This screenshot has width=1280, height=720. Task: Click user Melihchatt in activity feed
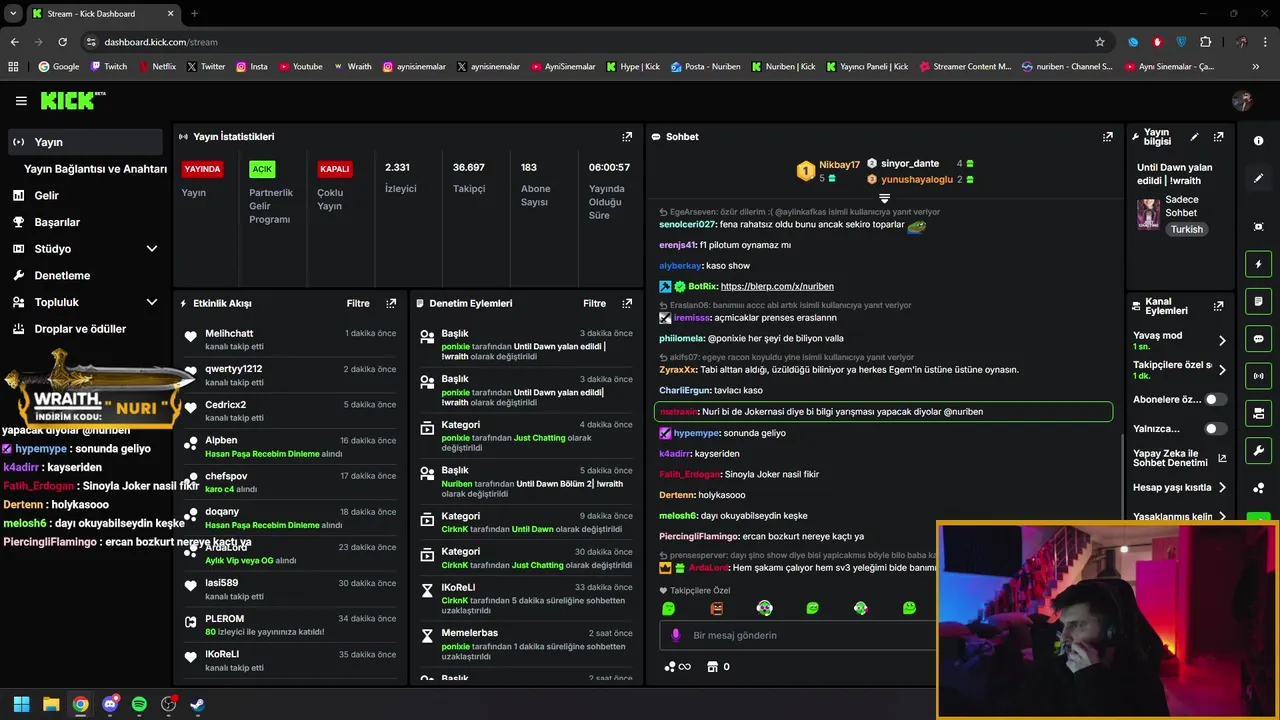pyautogui.click(x=229, y=334)
